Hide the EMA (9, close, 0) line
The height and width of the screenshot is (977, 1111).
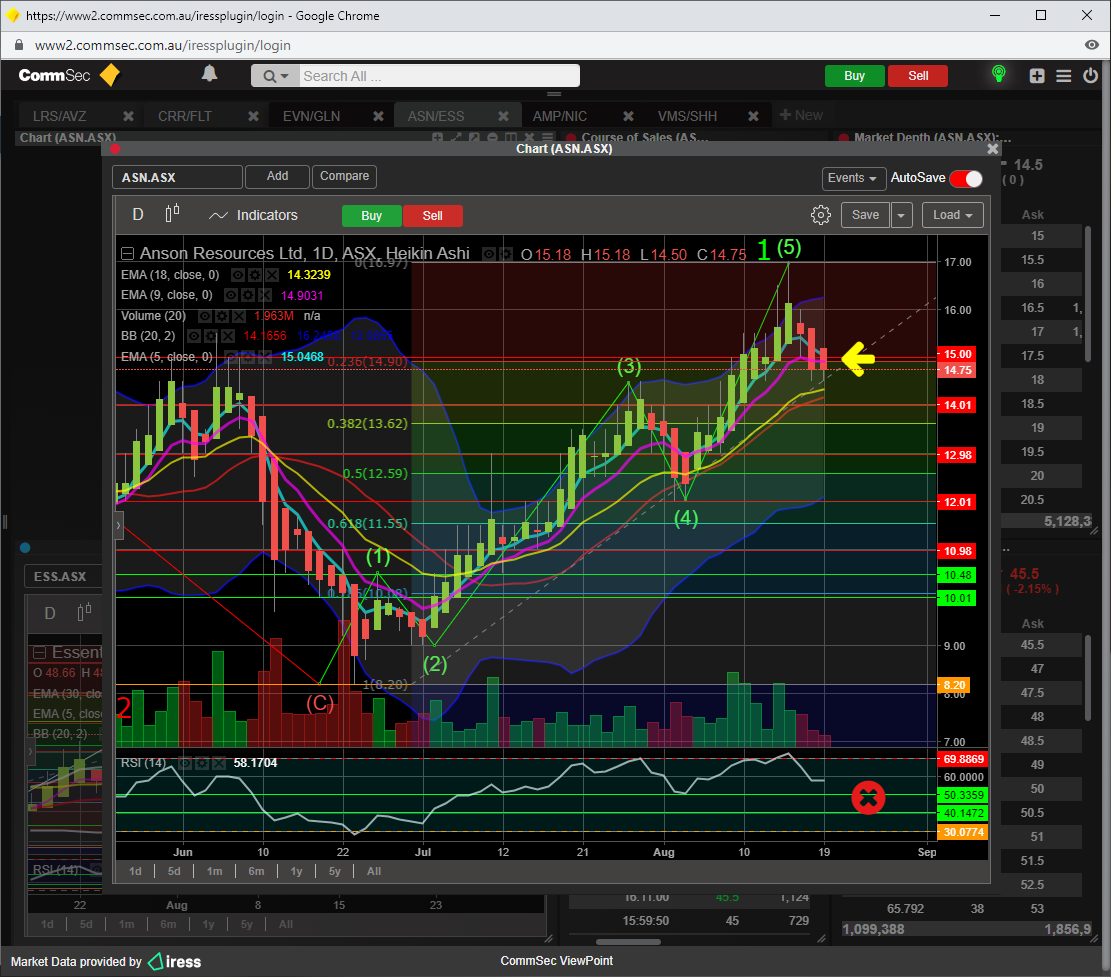(x=231, y=295)
